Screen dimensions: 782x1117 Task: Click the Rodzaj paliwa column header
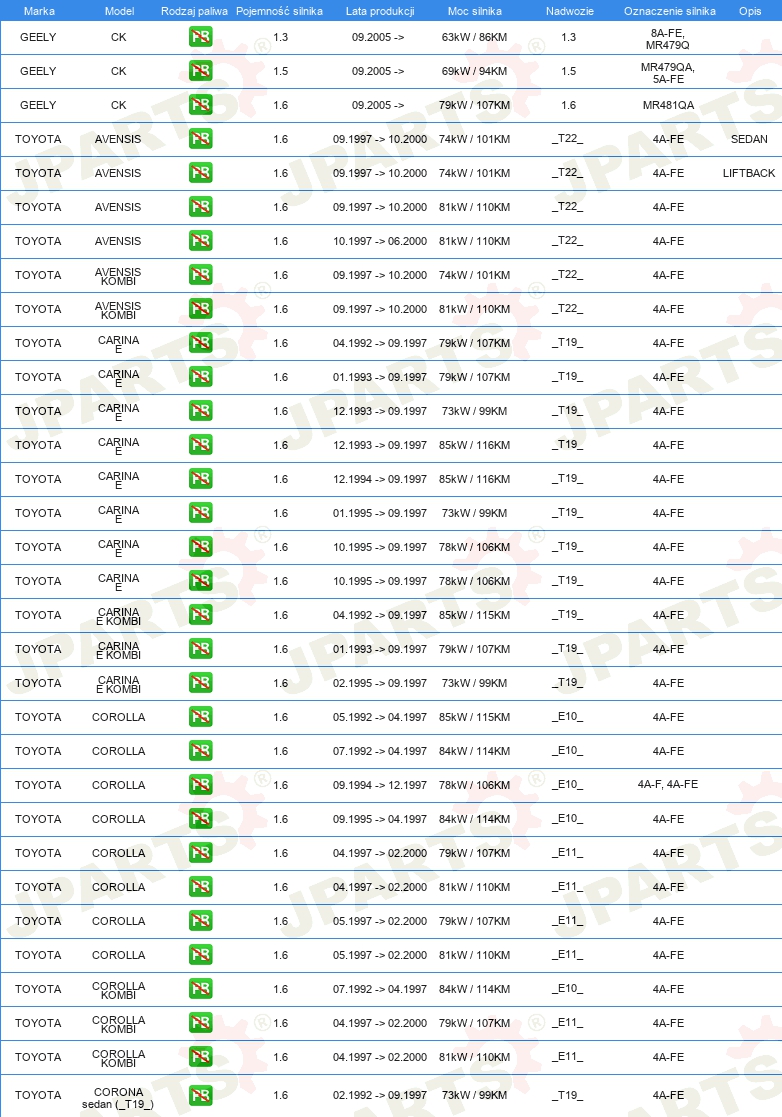click(194, 11)
